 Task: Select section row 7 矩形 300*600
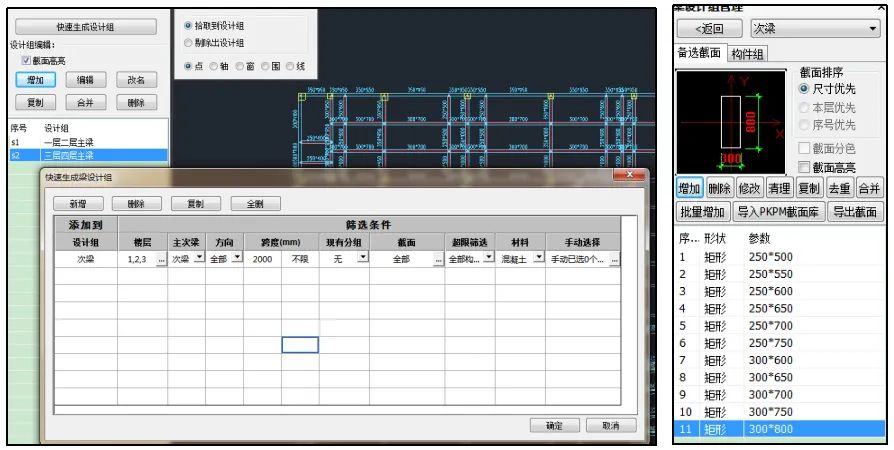pyautogui.click(x=780, y=360)
